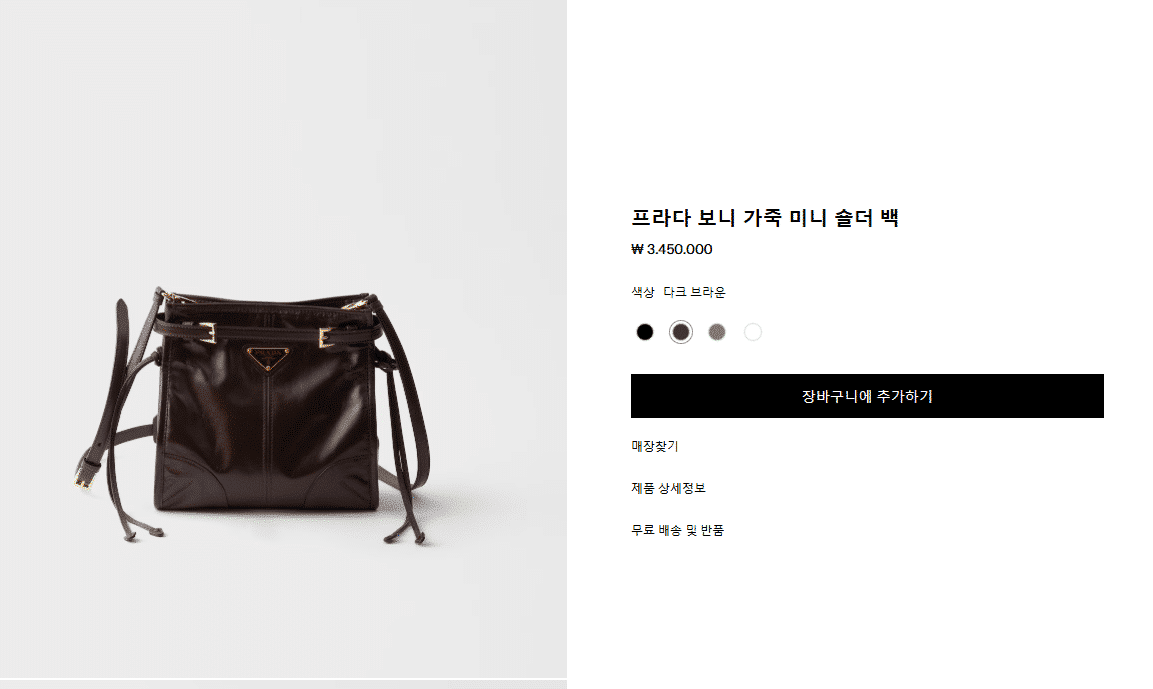This screenshot has width=1153, height=689.
Task: Pick the taupe gray color option
Action: (x=717, y=332)
